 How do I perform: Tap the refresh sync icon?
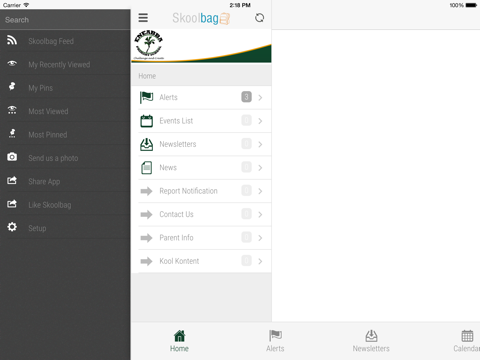[259, 18]
